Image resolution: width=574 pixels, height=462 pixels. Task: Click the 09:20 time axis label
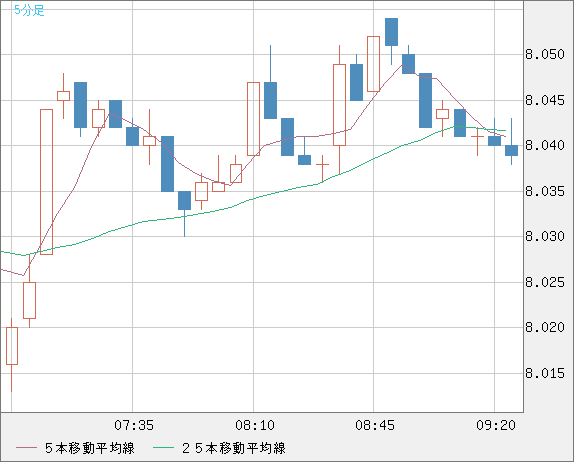coord(496,425)
